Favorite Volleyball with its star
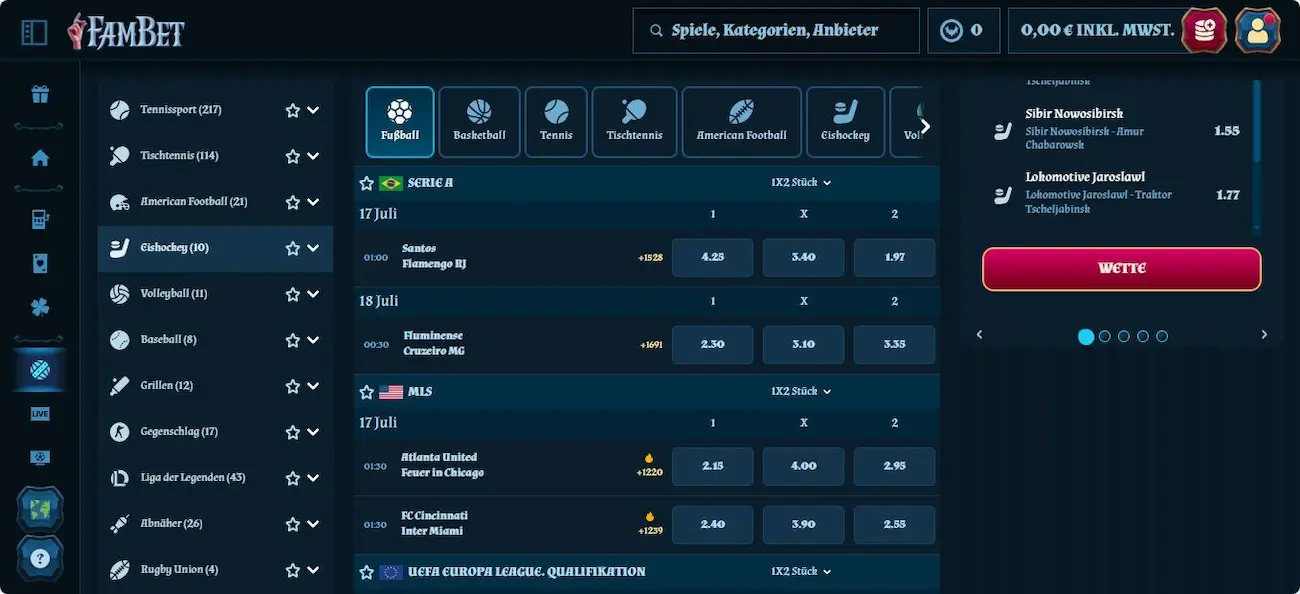Screen dimensions: 1300x594 tap(293, 294)
